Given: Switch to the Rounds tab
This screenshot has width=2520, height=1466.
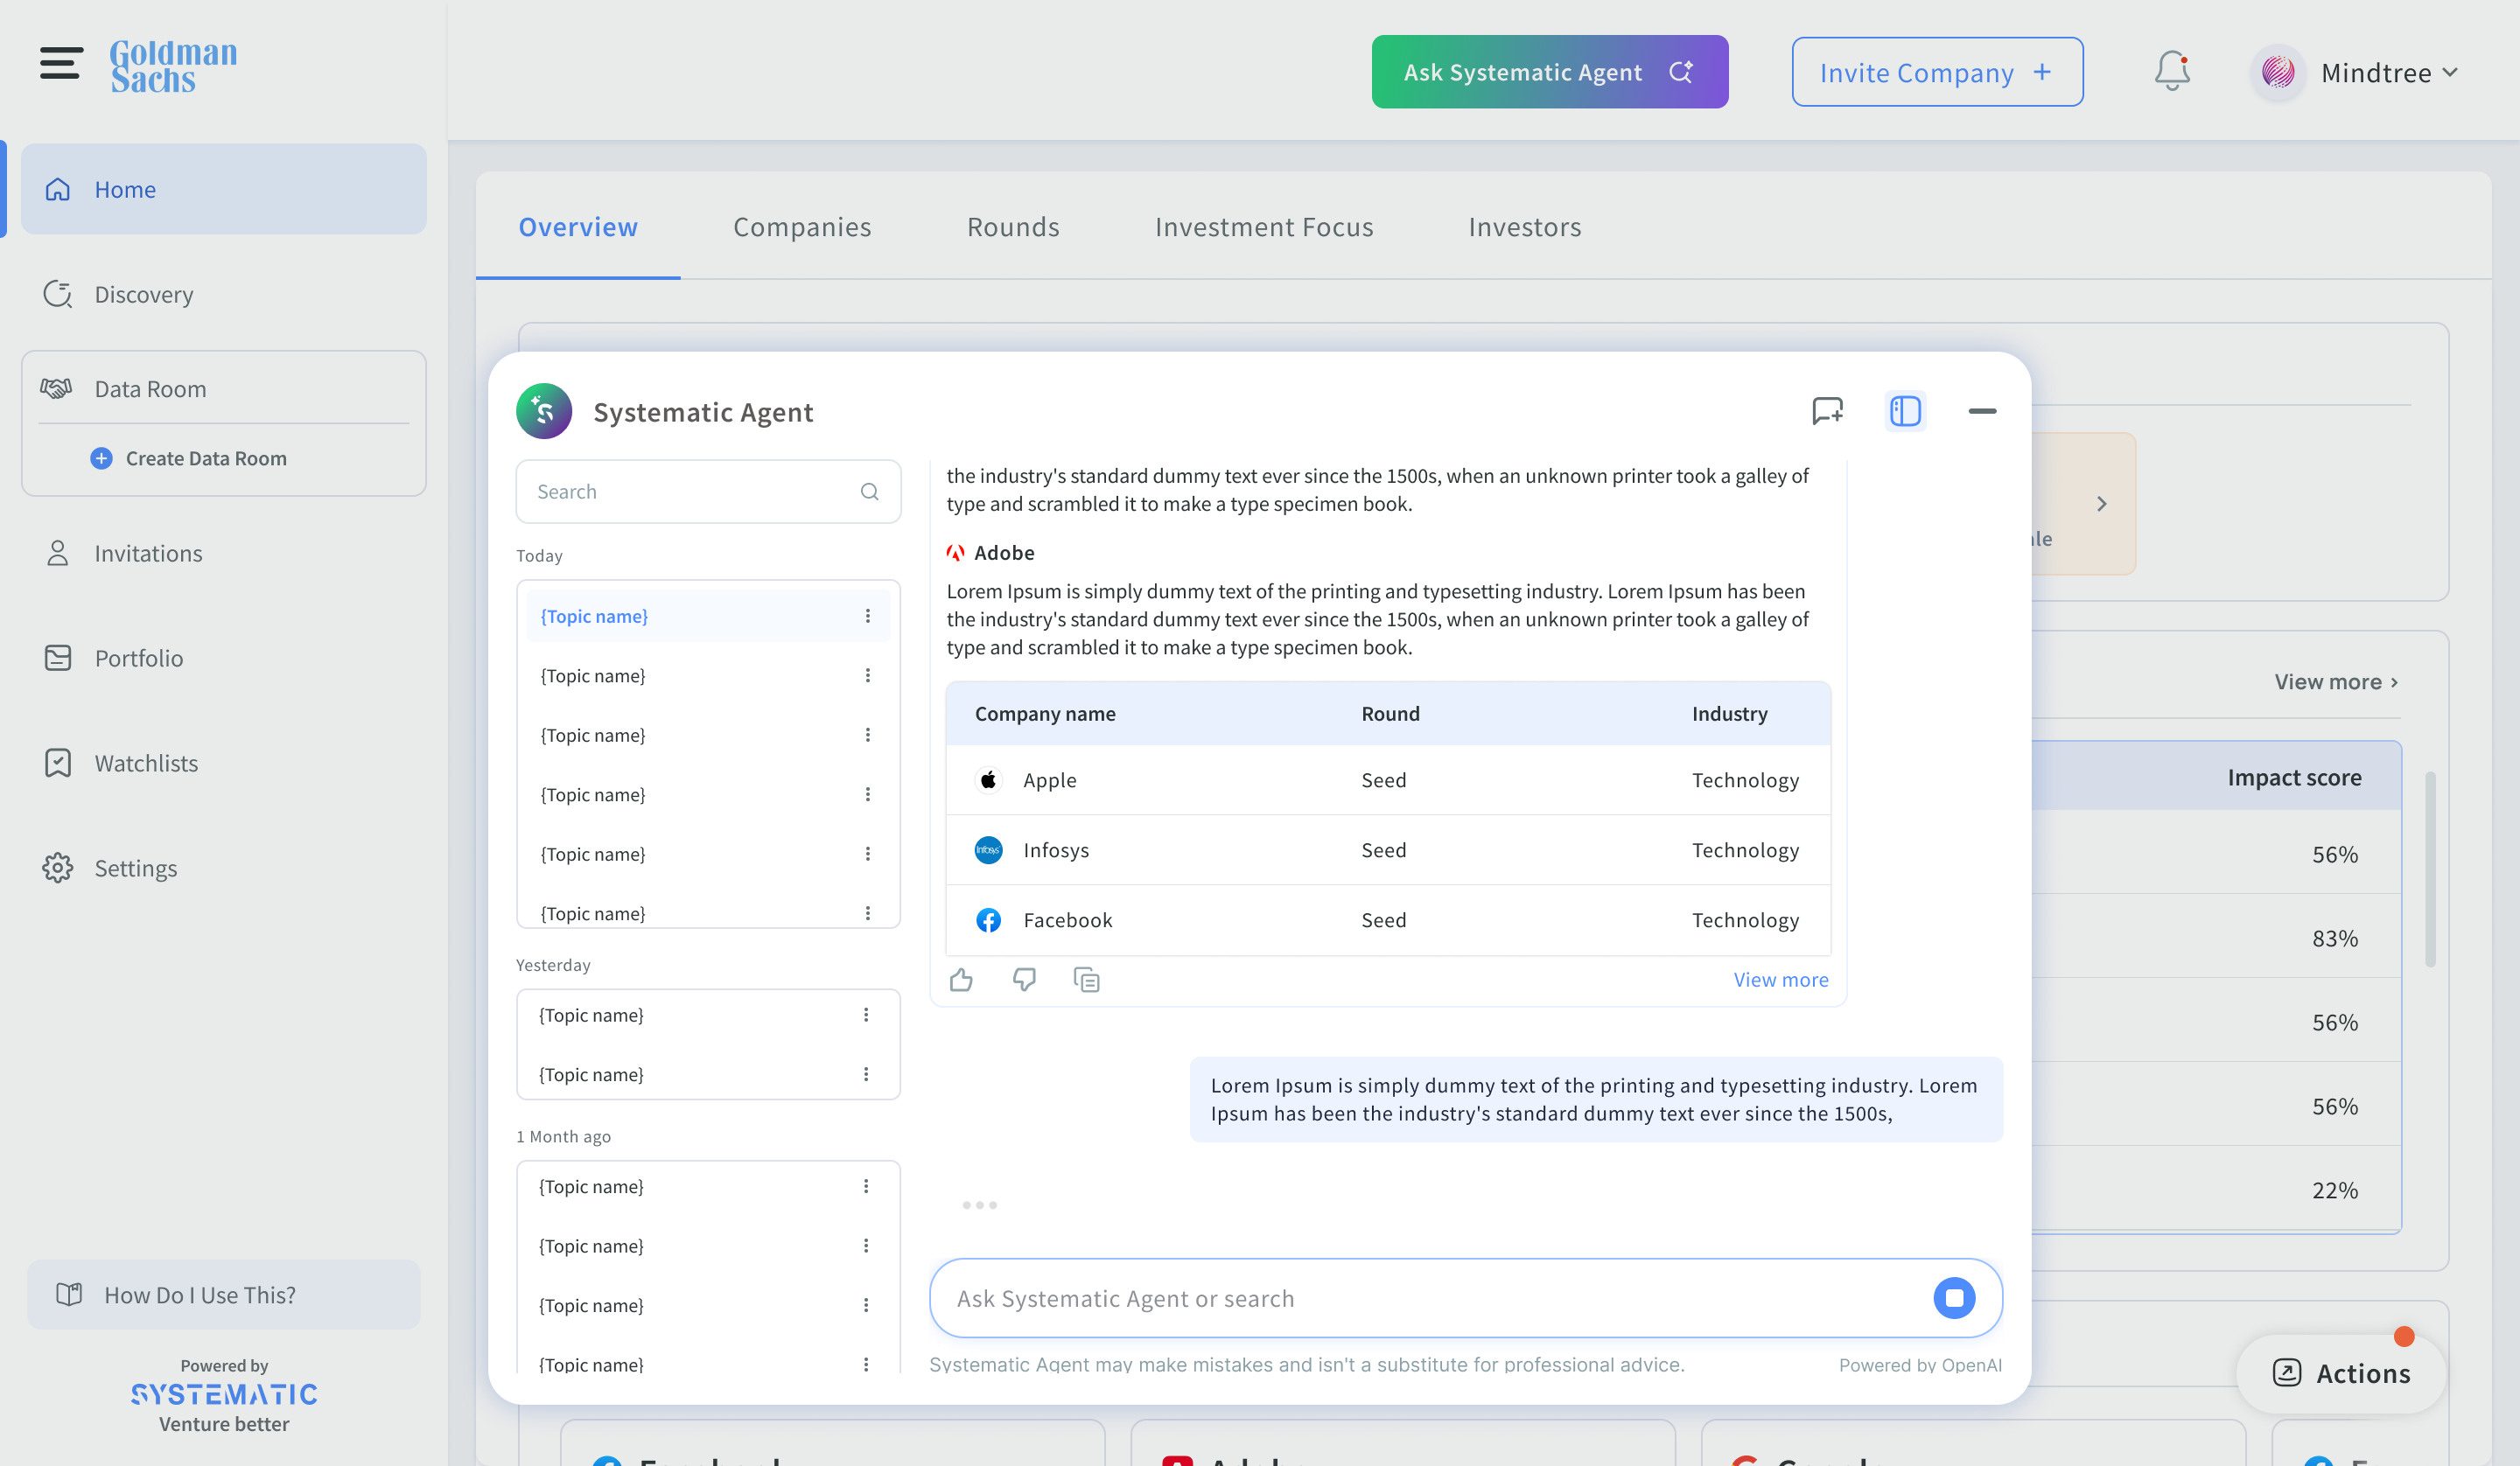Looking at the screenshot, I should click(1013, 227).
